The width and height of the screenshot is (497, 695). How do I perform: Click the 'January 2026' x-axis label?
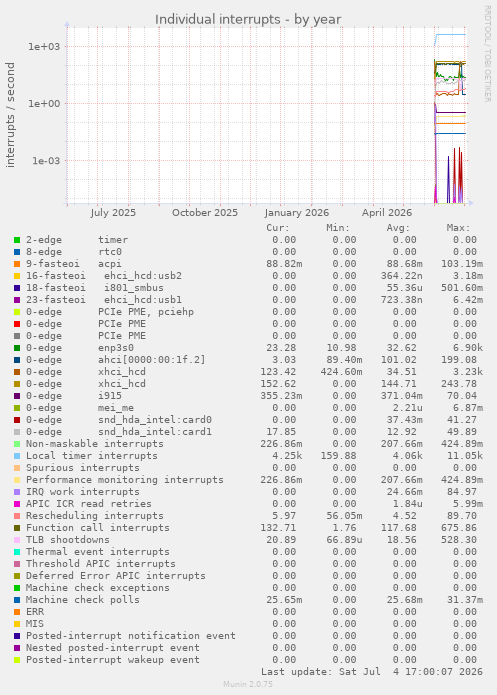[297, 213]
